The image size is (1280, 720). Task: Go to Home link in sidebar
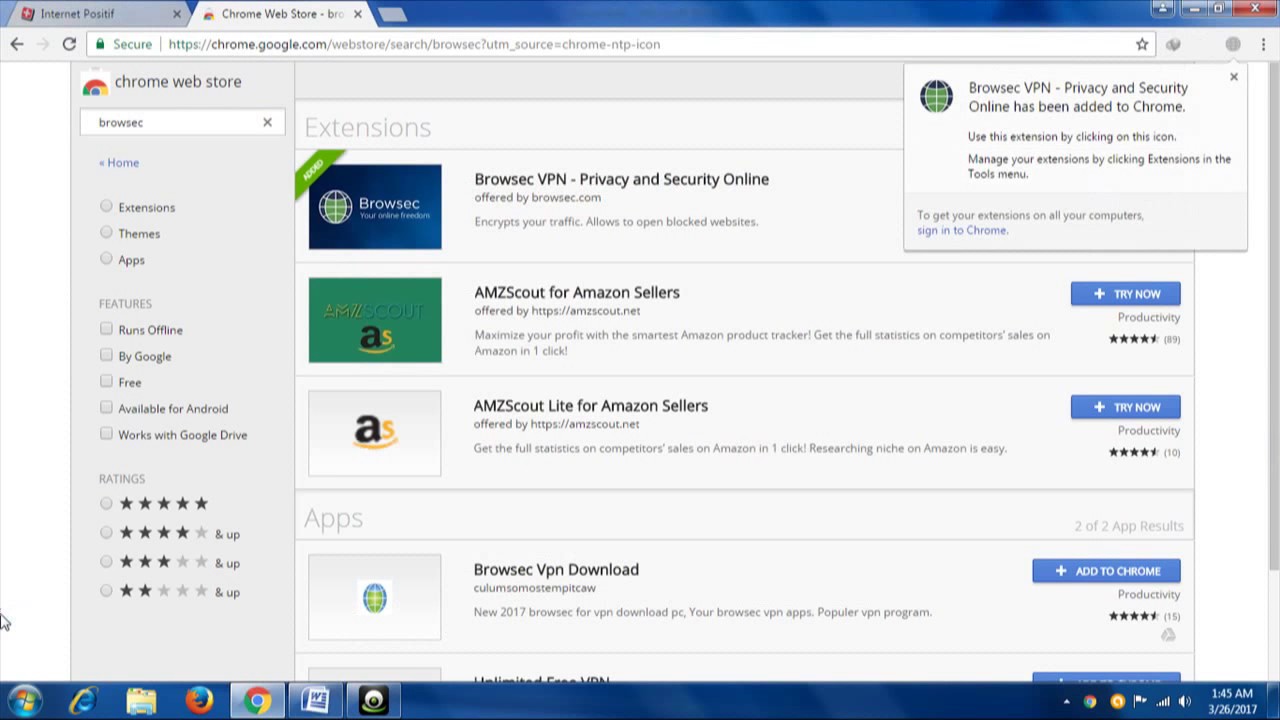[x=119, y=163]
